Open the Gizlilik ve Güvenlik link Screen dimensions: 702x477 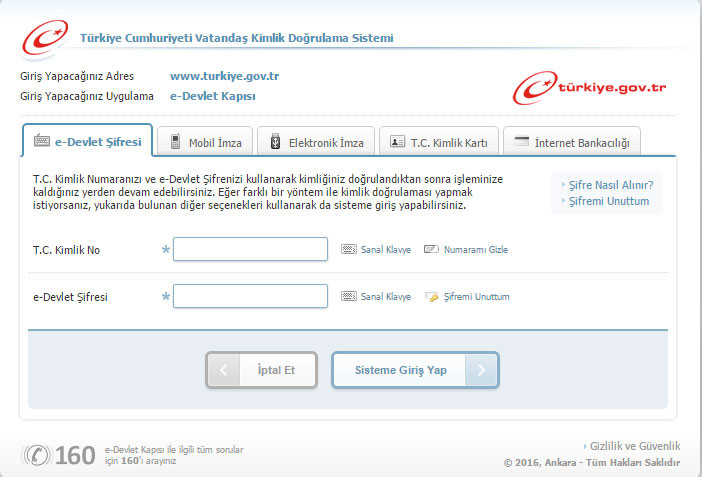click(x=634, y=446)
